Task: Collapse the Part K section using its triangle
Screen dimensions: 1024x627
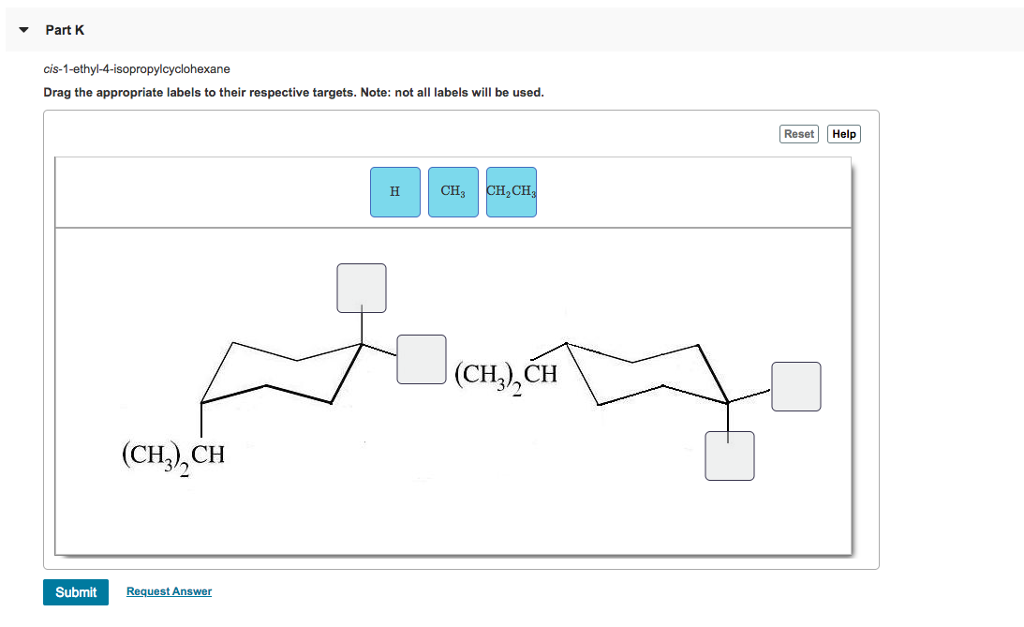Action: (22, 29)
